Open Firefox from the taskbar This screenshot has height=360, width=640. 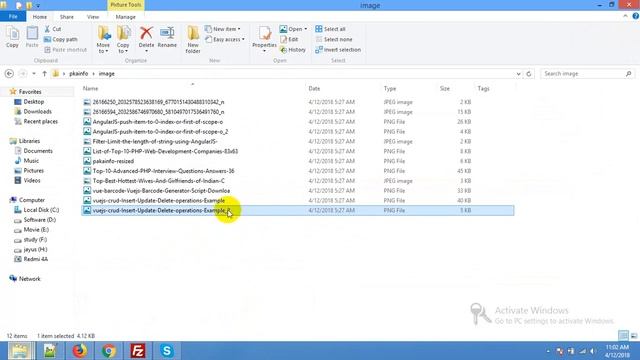pyautogui.click(x=80, y=351)
